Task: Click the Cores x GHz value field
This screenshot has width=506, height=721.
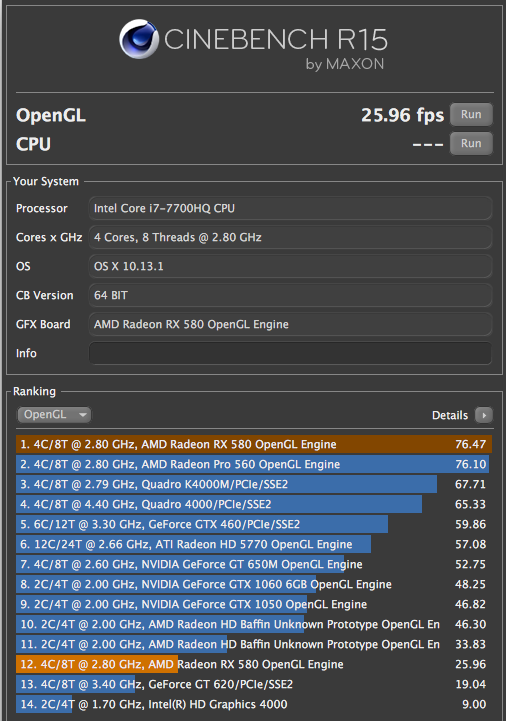Action: coord(290,237)
